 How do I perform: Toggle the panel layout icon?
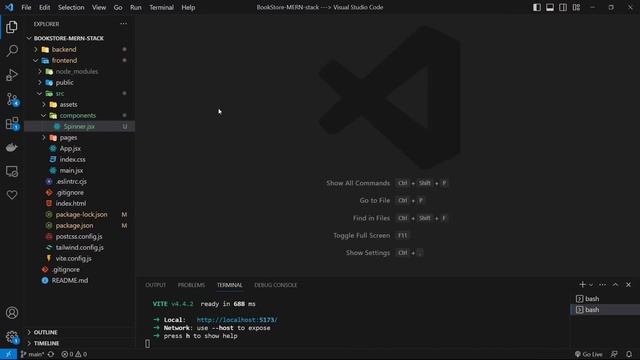pyautogui.click(x=550, y=7)
